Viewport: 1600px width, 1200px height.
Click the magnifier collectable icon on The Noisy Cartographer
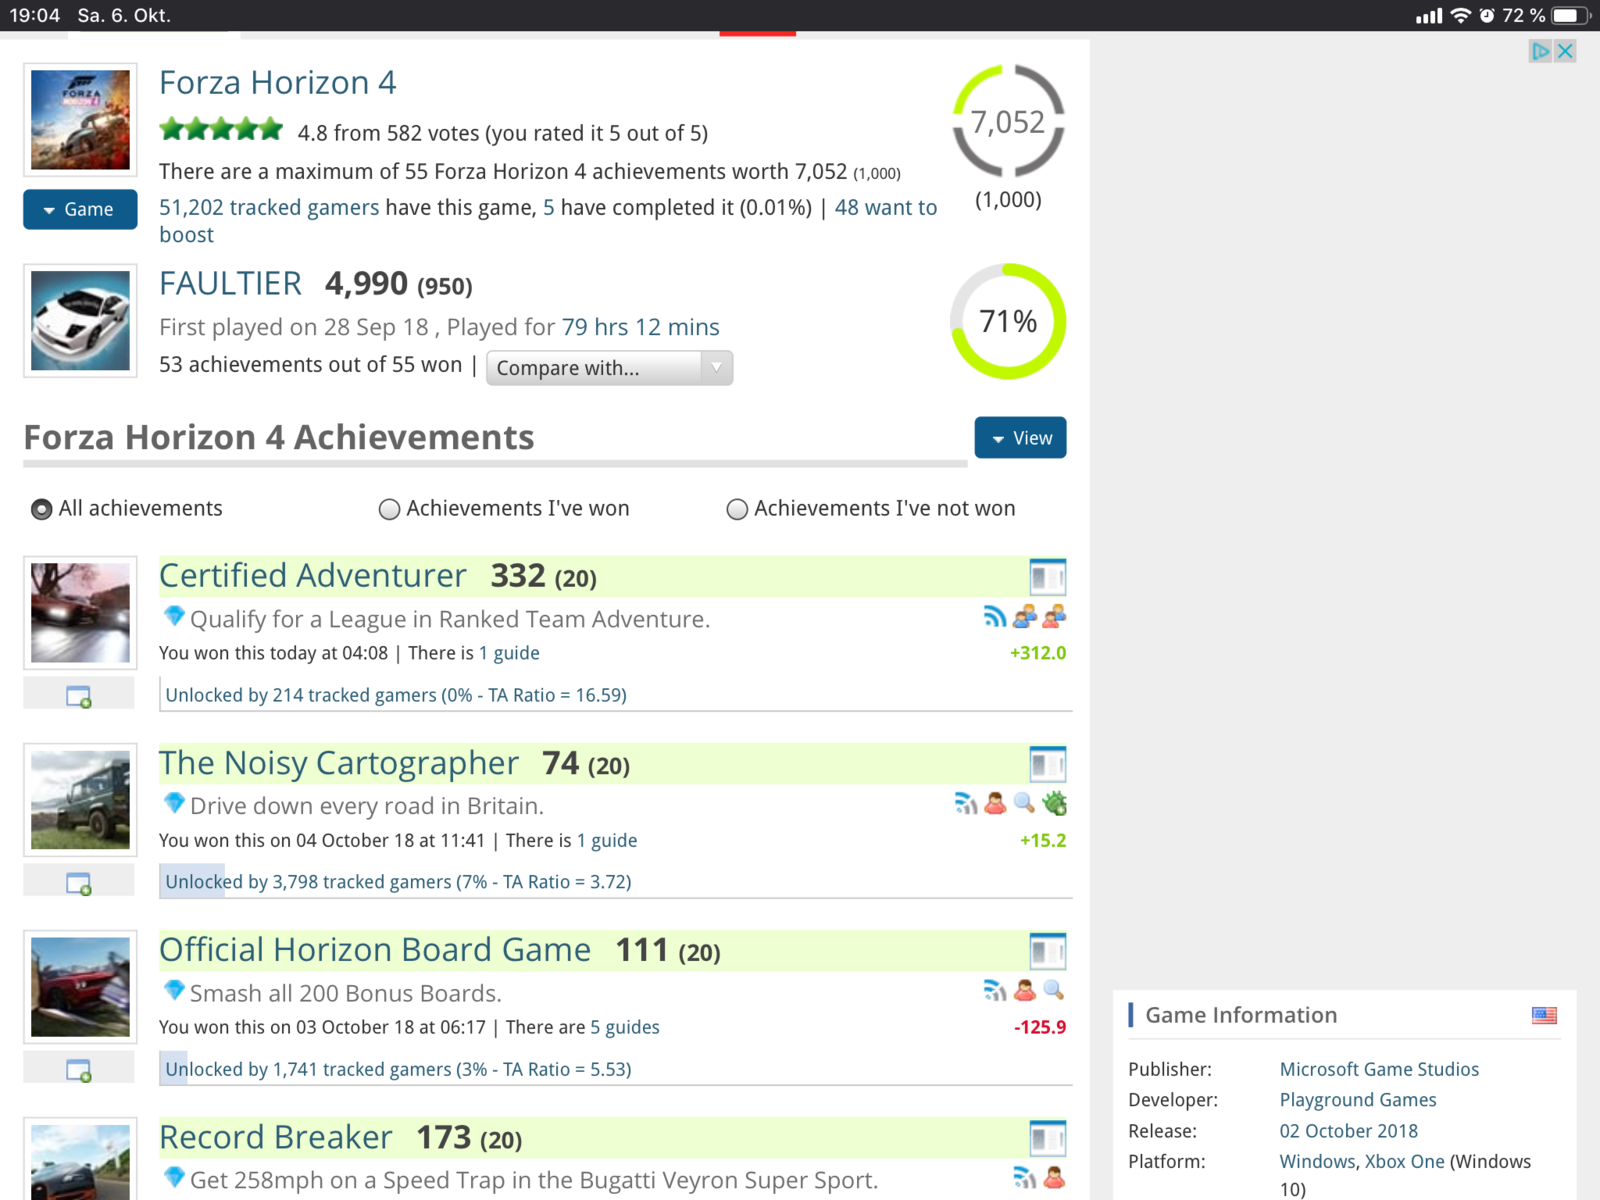1024,803
